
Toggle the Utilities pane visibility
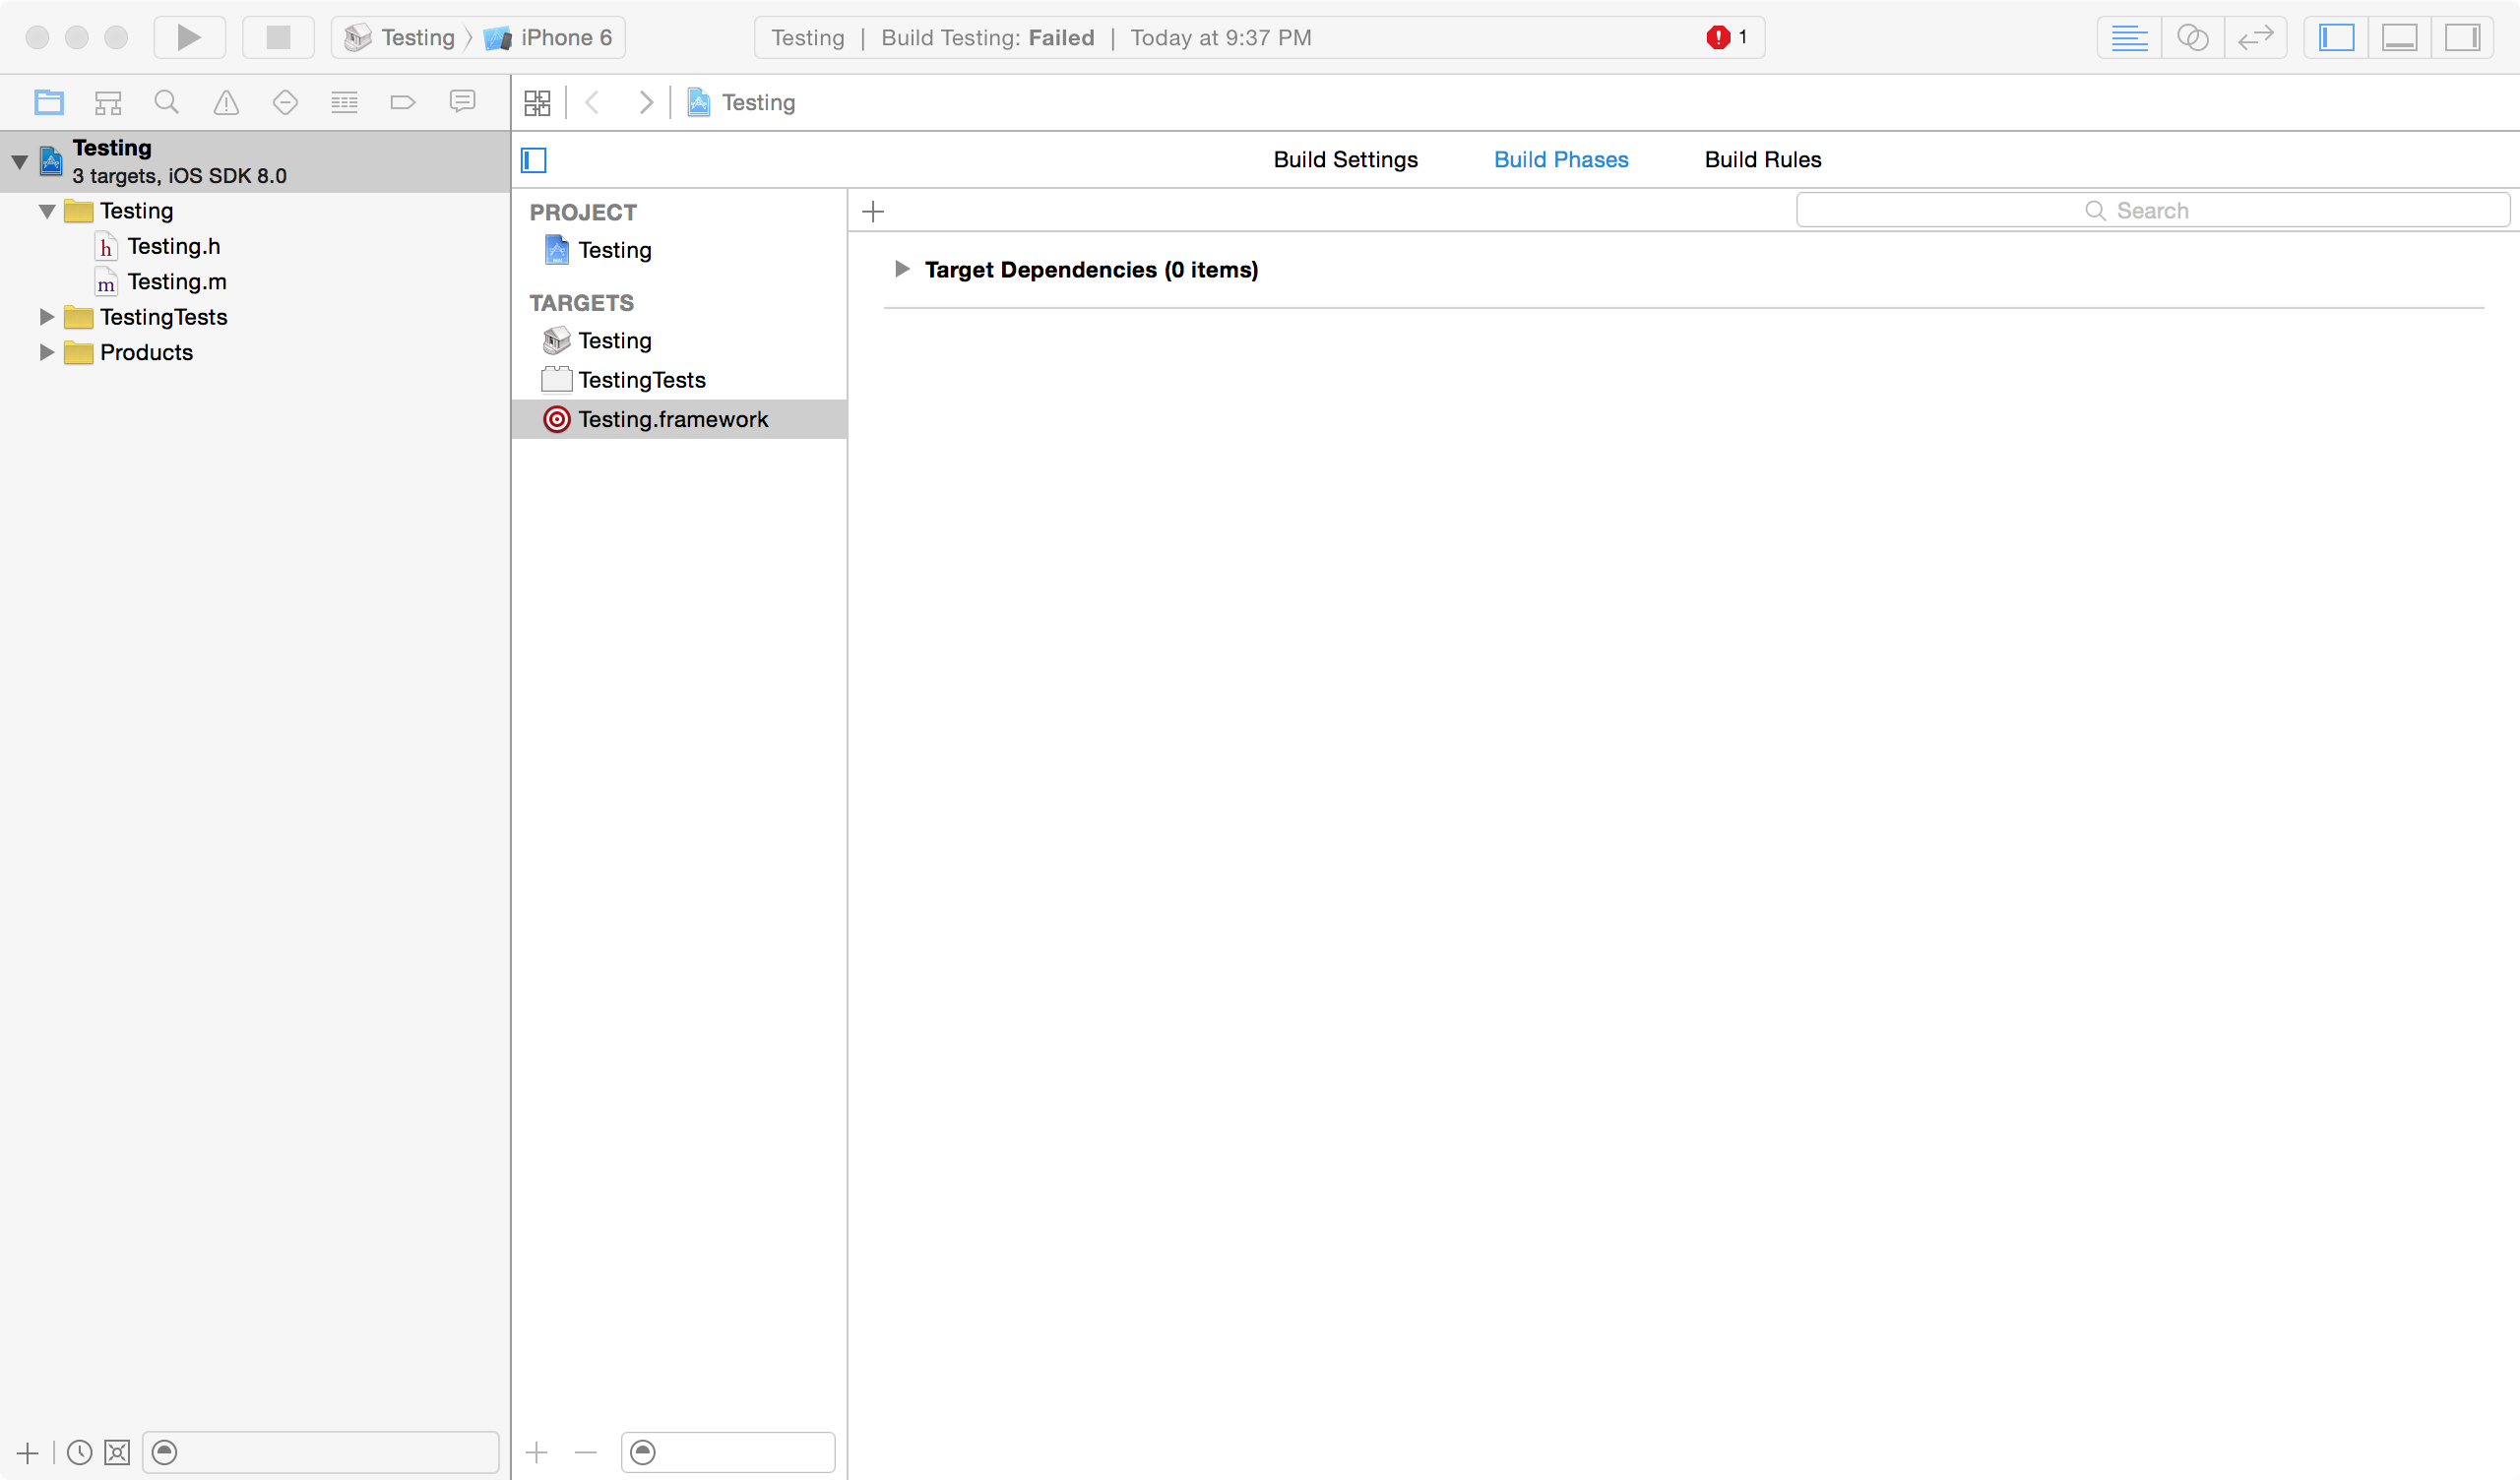coord(2462,38)
